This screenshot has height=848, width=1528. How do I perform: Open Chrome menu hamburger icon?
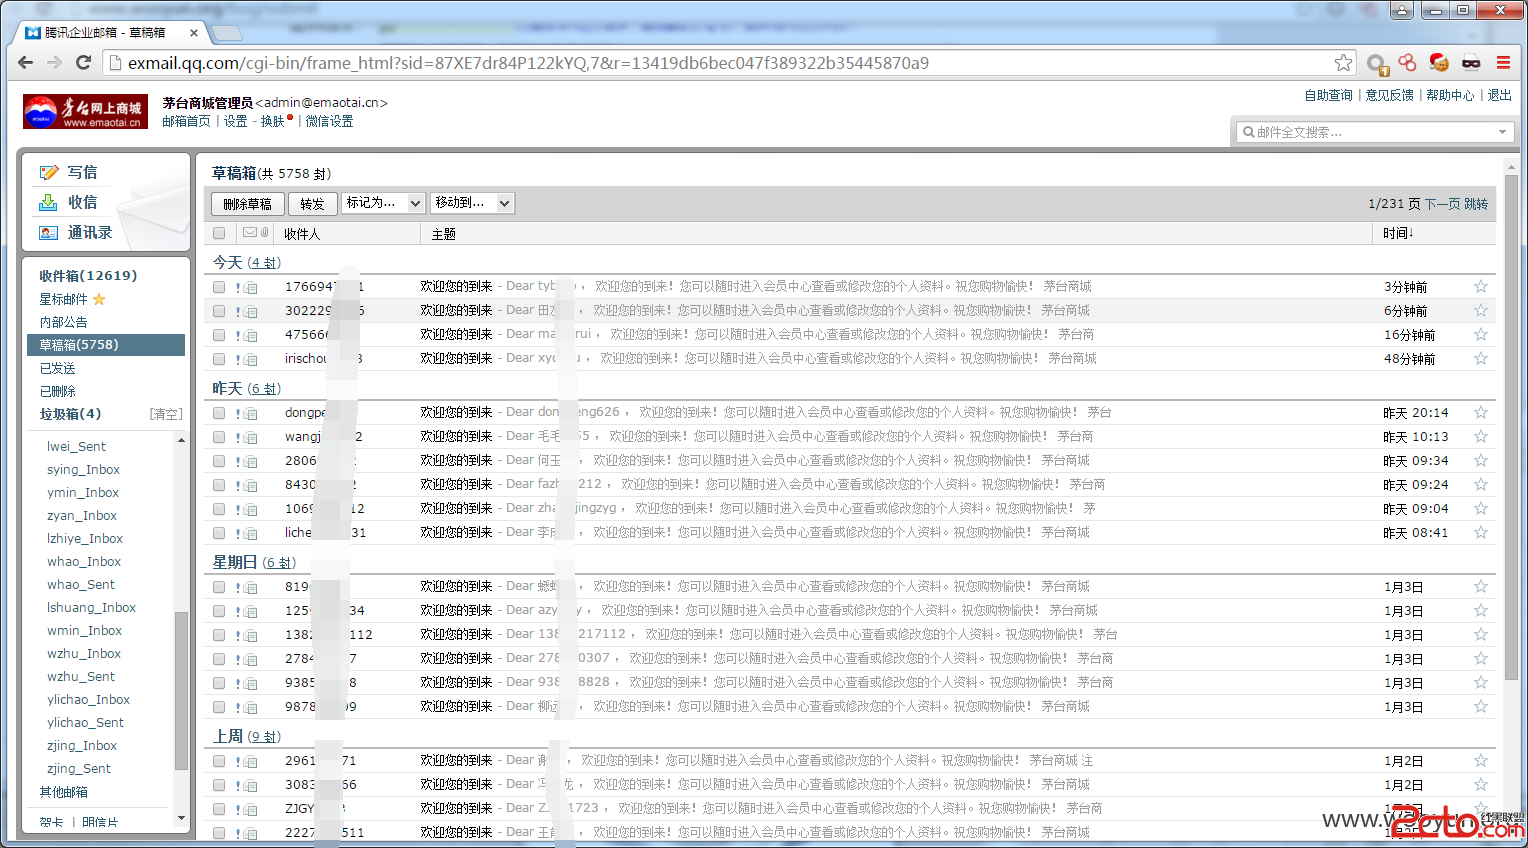(1503, 63)
